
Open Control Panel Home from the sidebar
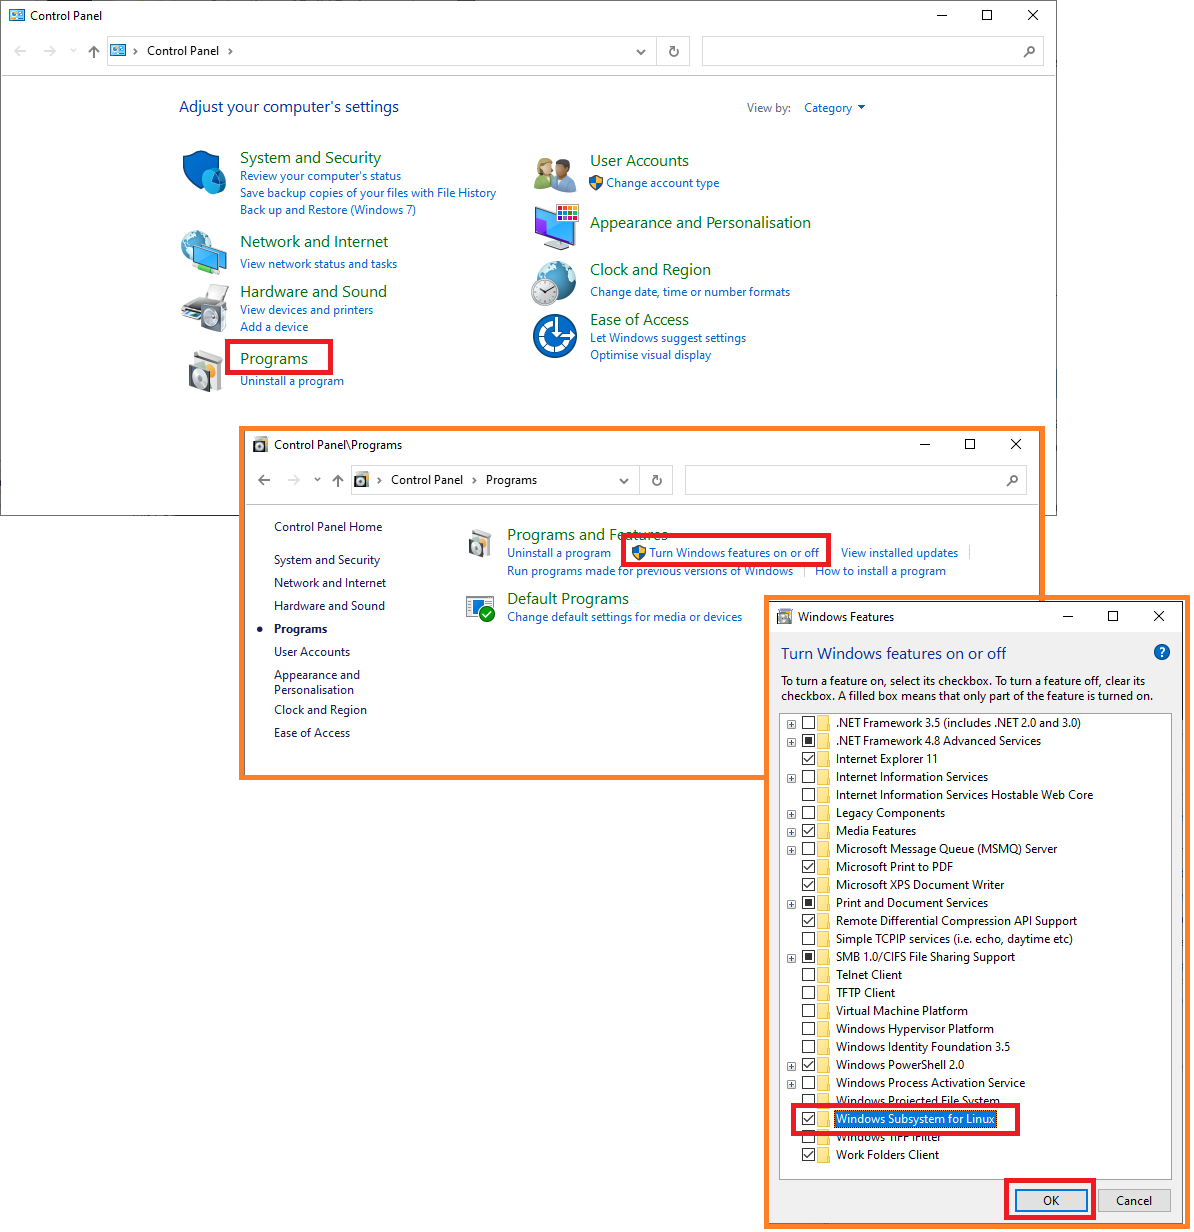[328, 526]
